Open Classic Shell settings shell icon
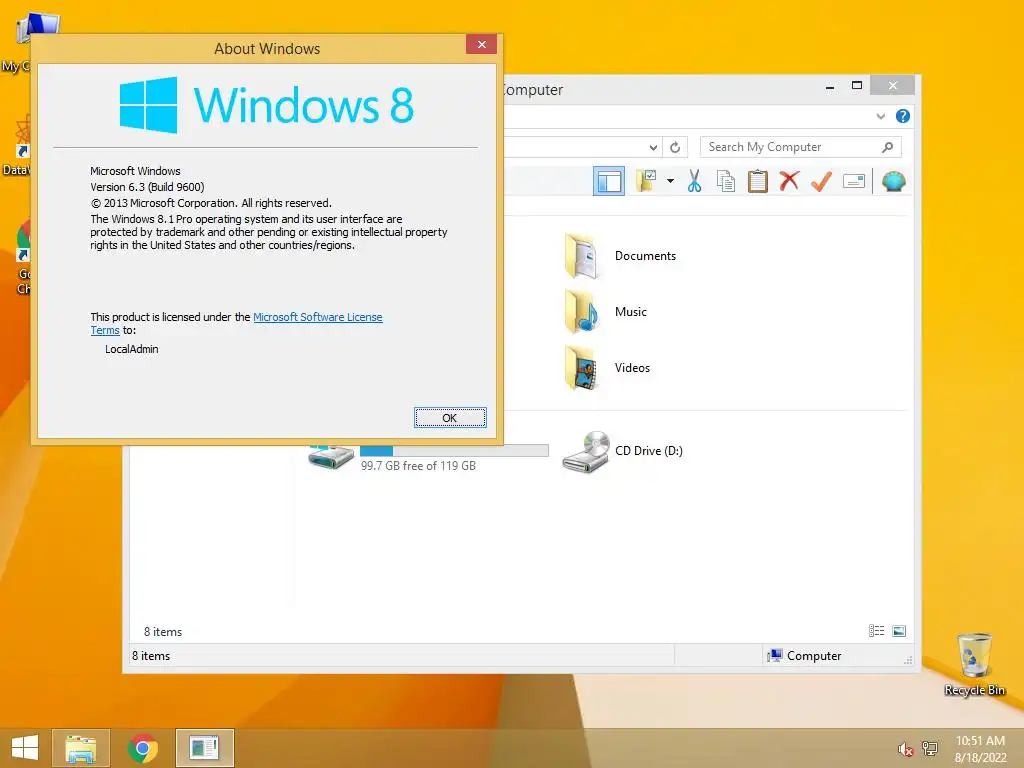Screen dimensions: 1024x768 pos(893,181)
